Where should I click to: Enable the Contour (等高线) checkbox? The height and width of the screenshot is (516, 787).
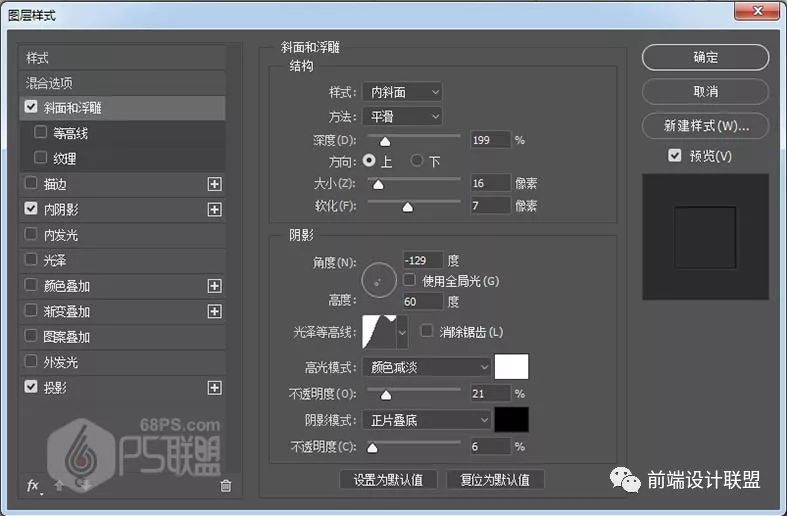[41, 132]
